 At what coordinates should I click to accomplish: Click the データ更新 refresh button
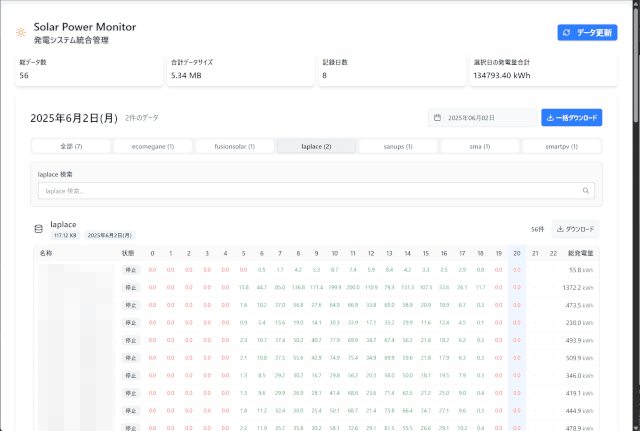tap(587, 33)
